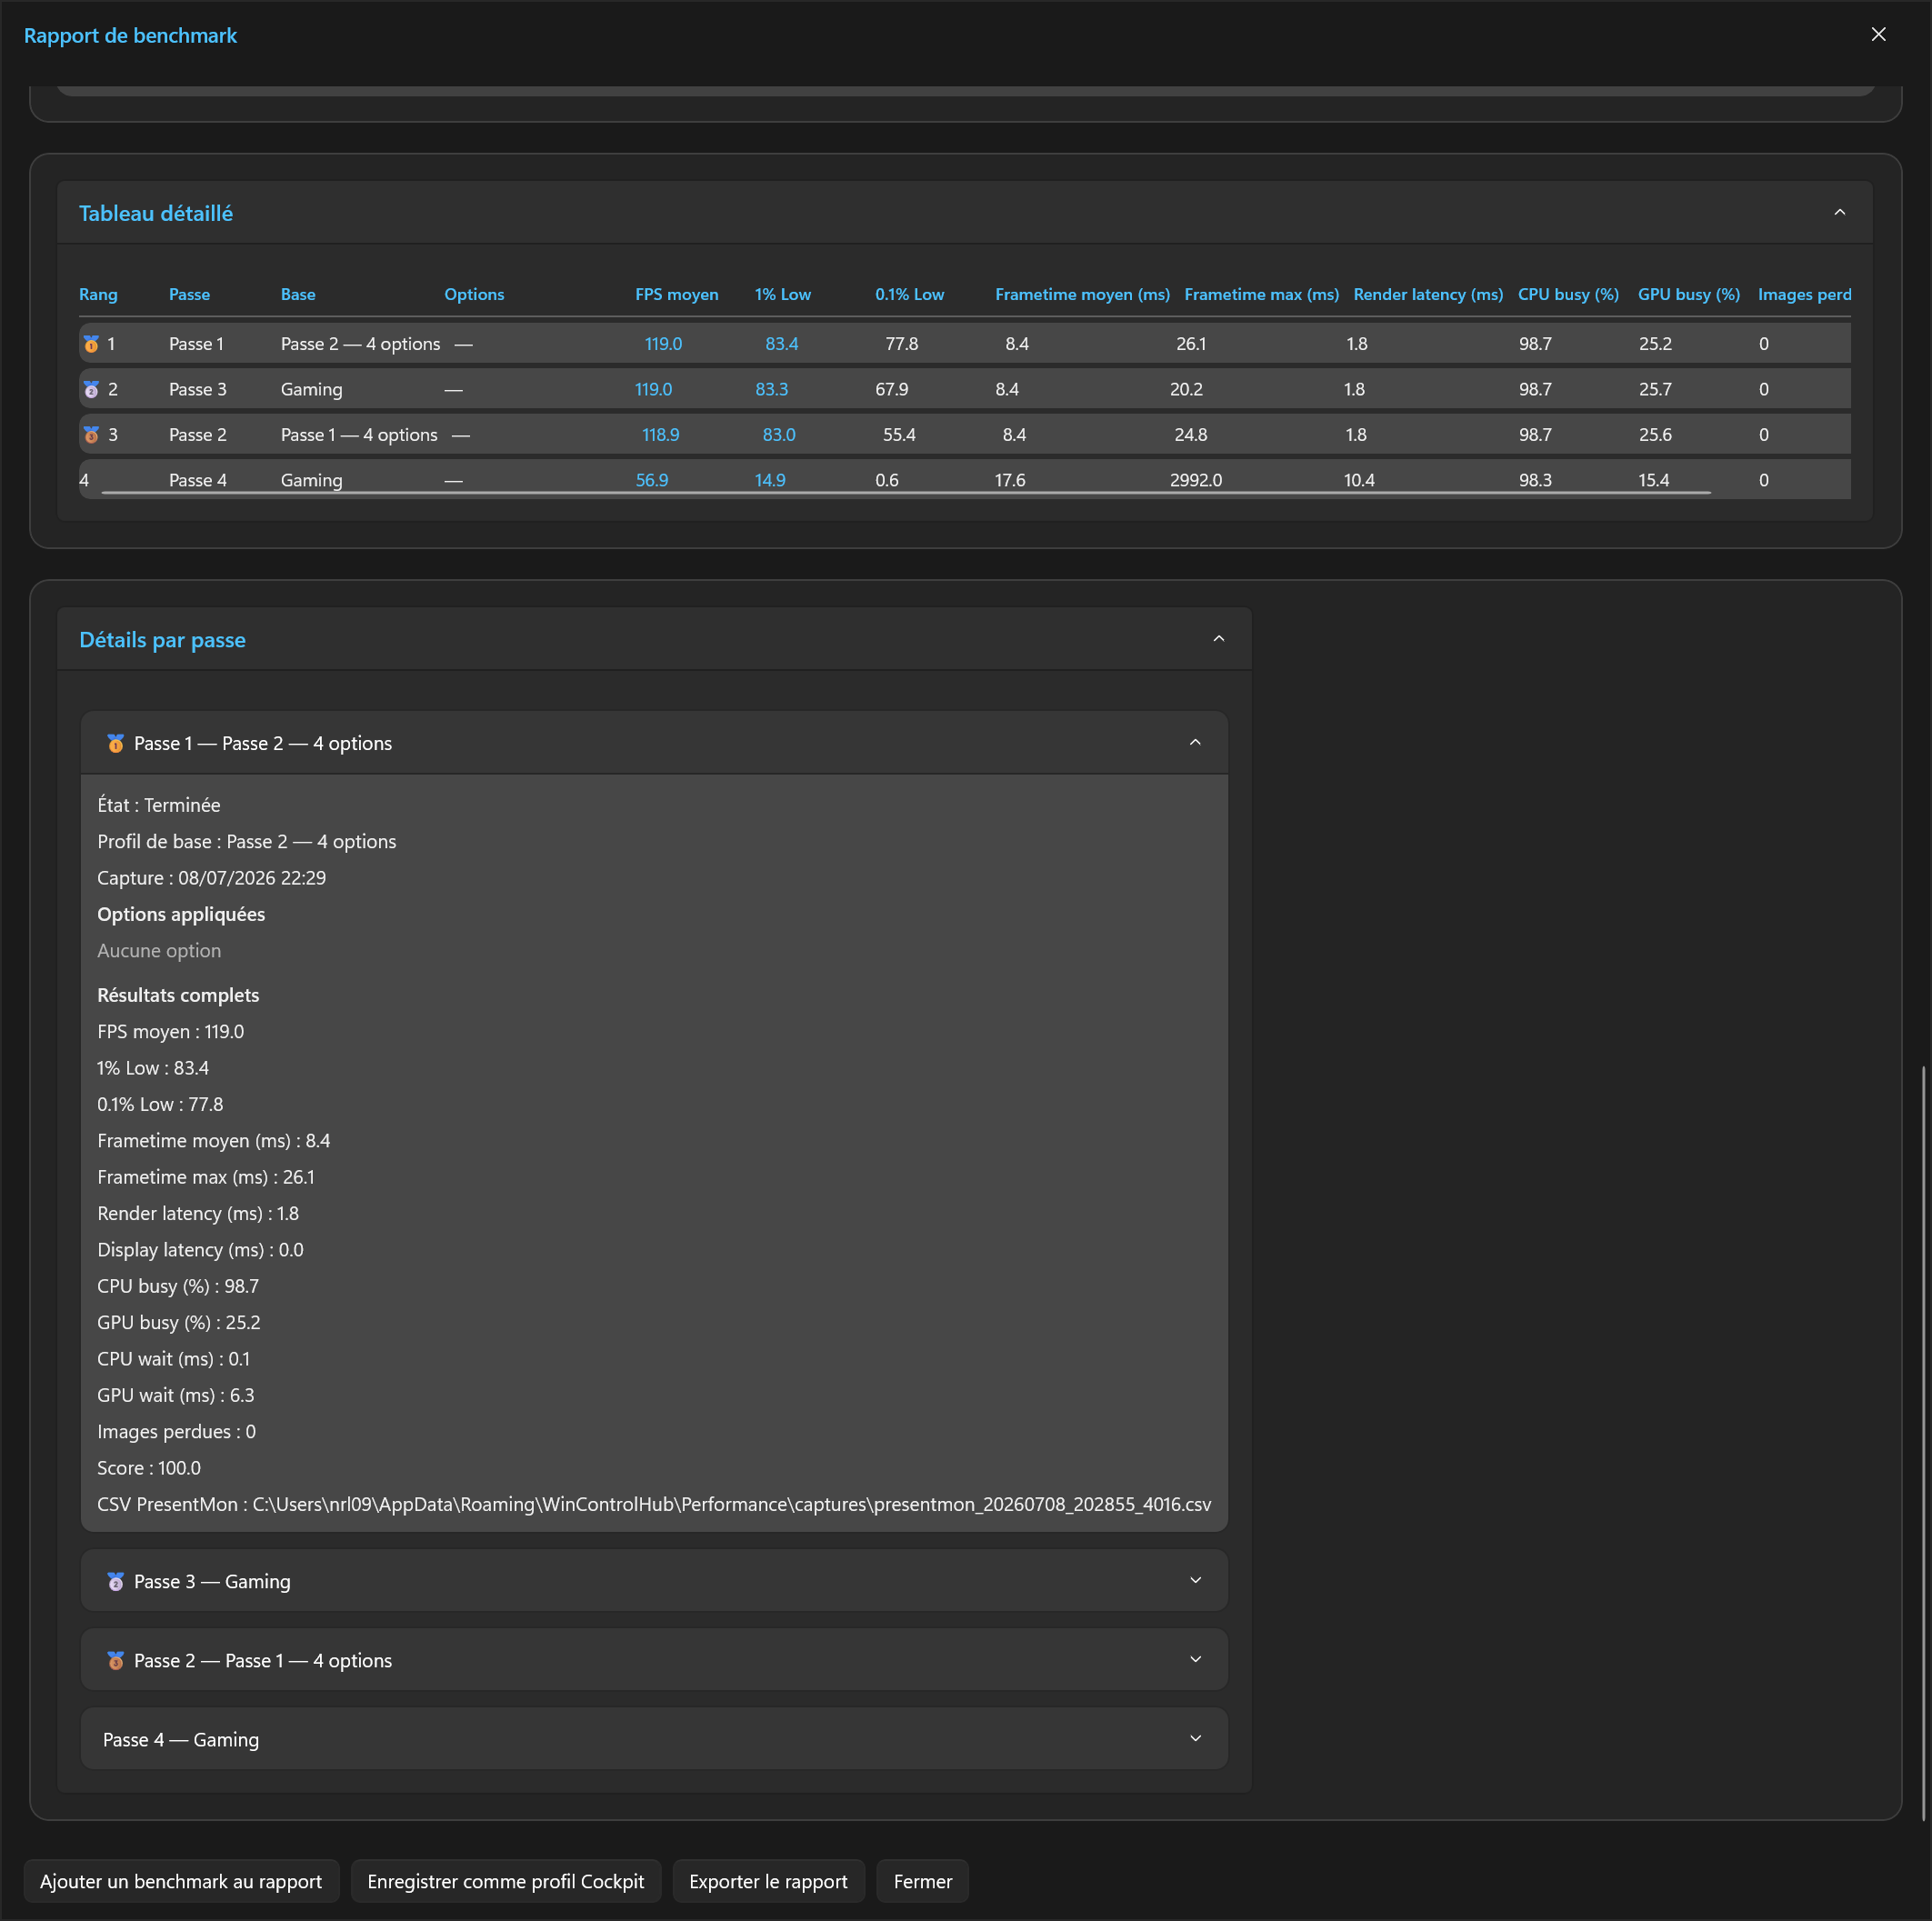Expand the Passe 4 — Gaming panel

(x=1195, y=1738)
